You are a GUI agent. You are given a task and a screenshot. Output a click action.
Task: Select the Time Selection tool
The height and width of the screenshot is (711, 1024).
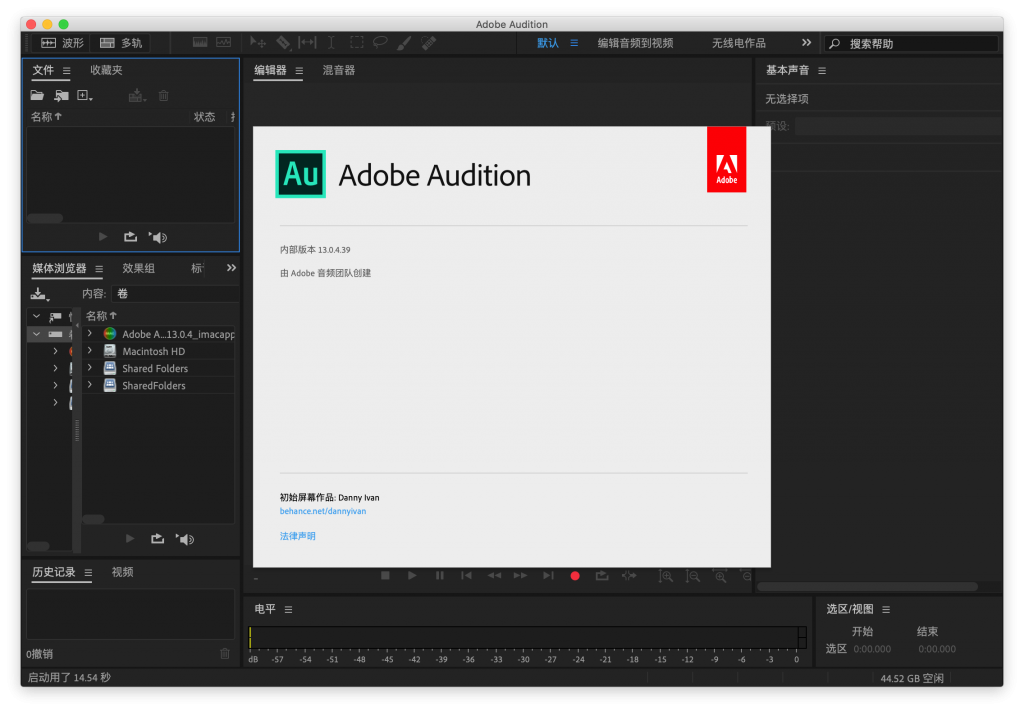point(331,43)
